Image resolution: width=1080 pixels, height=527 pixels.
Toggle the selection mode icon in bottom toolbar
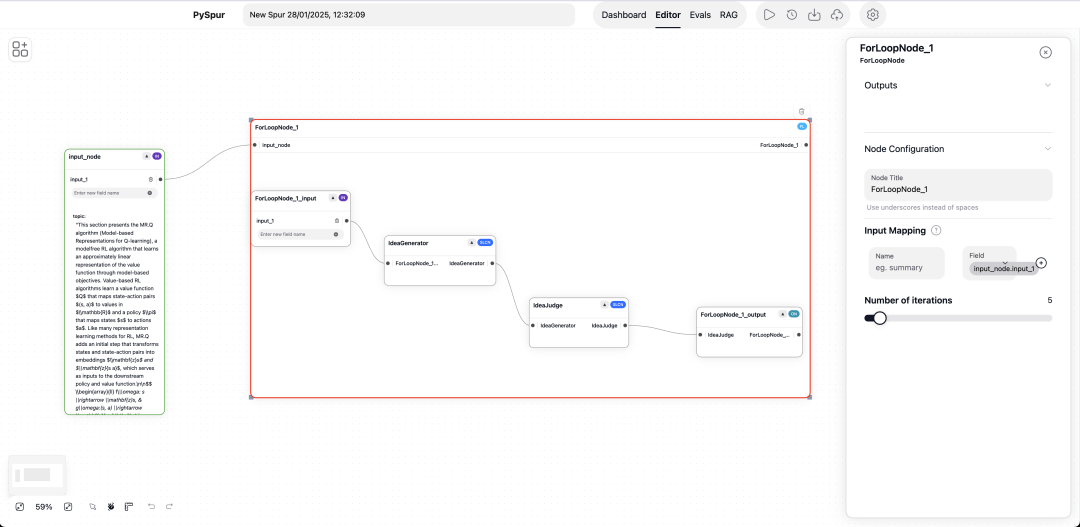pyautogui.click(x=92, y=507)
